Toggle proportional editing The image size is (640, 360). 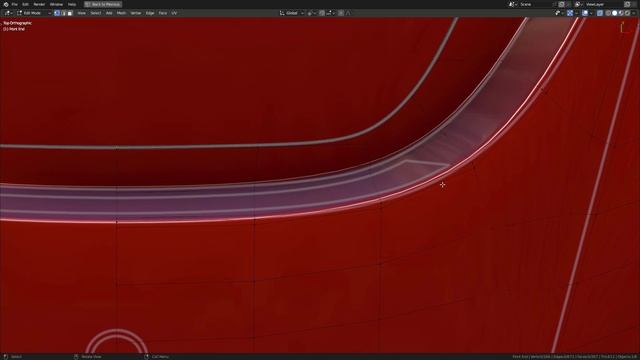[x=341, y=13]
